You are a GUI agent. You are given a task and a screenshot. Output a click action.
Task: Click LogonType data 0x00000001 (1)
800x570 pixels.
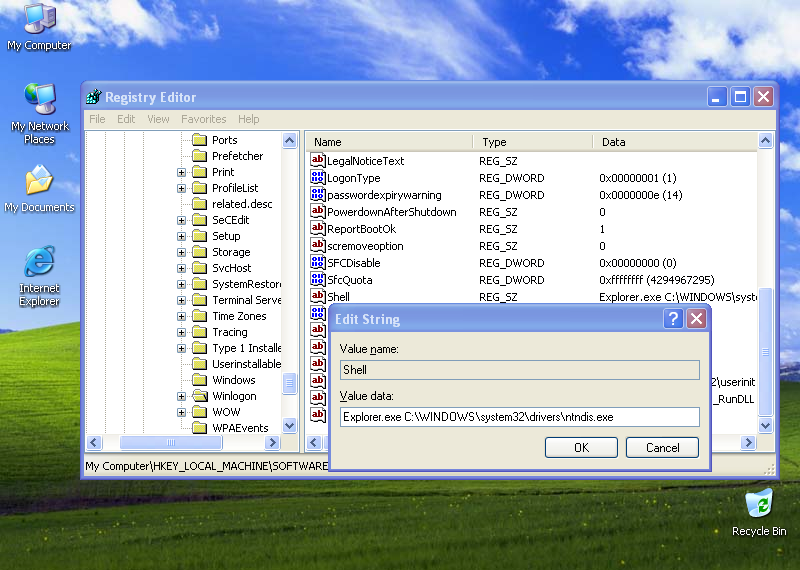[638, 178]
